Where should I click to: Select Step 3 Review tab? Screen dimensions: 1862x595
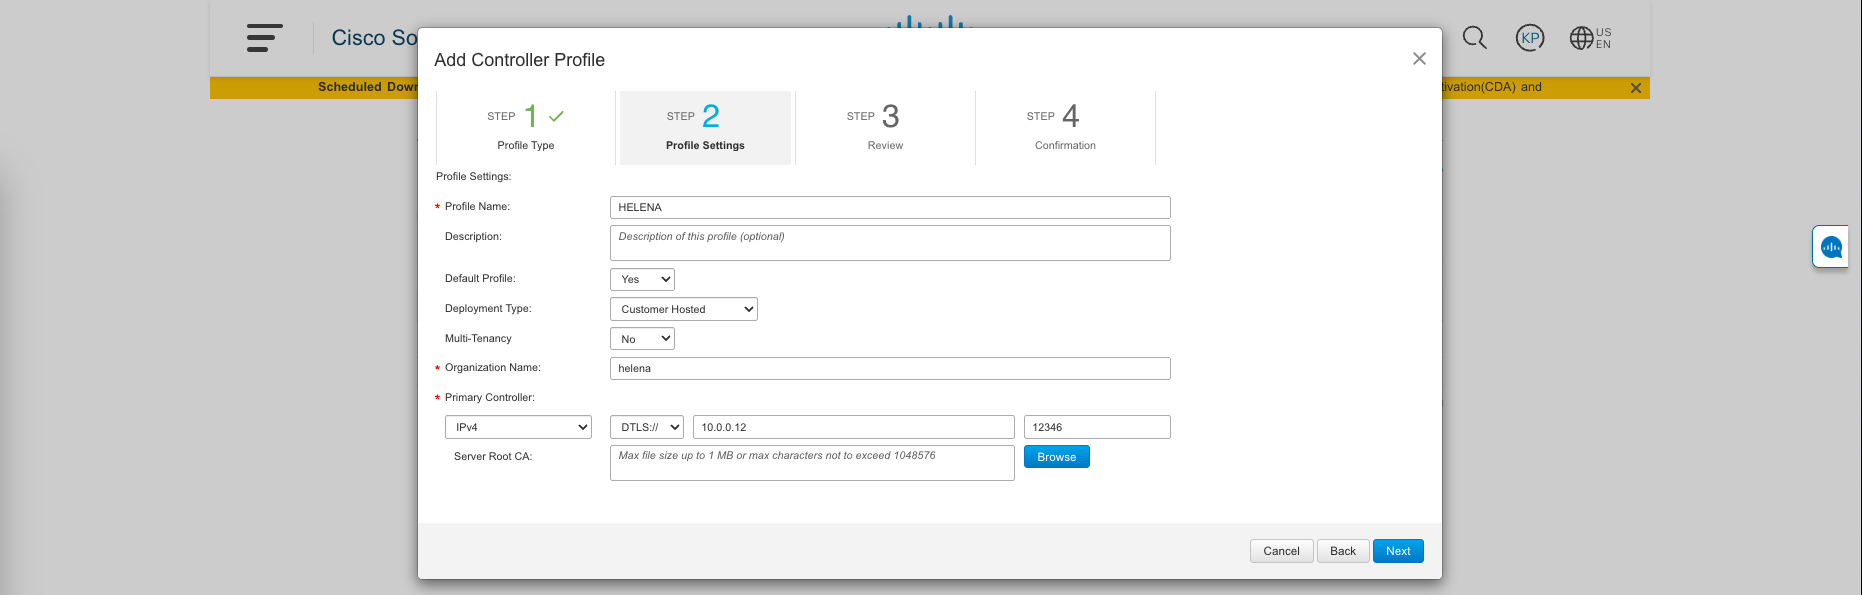[x=885, y=128]
